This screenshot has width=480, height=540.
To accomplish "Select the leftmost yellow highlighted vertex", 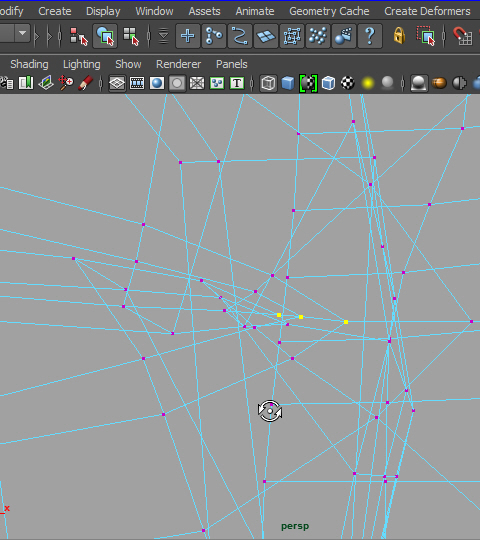I will coord(279,315).
